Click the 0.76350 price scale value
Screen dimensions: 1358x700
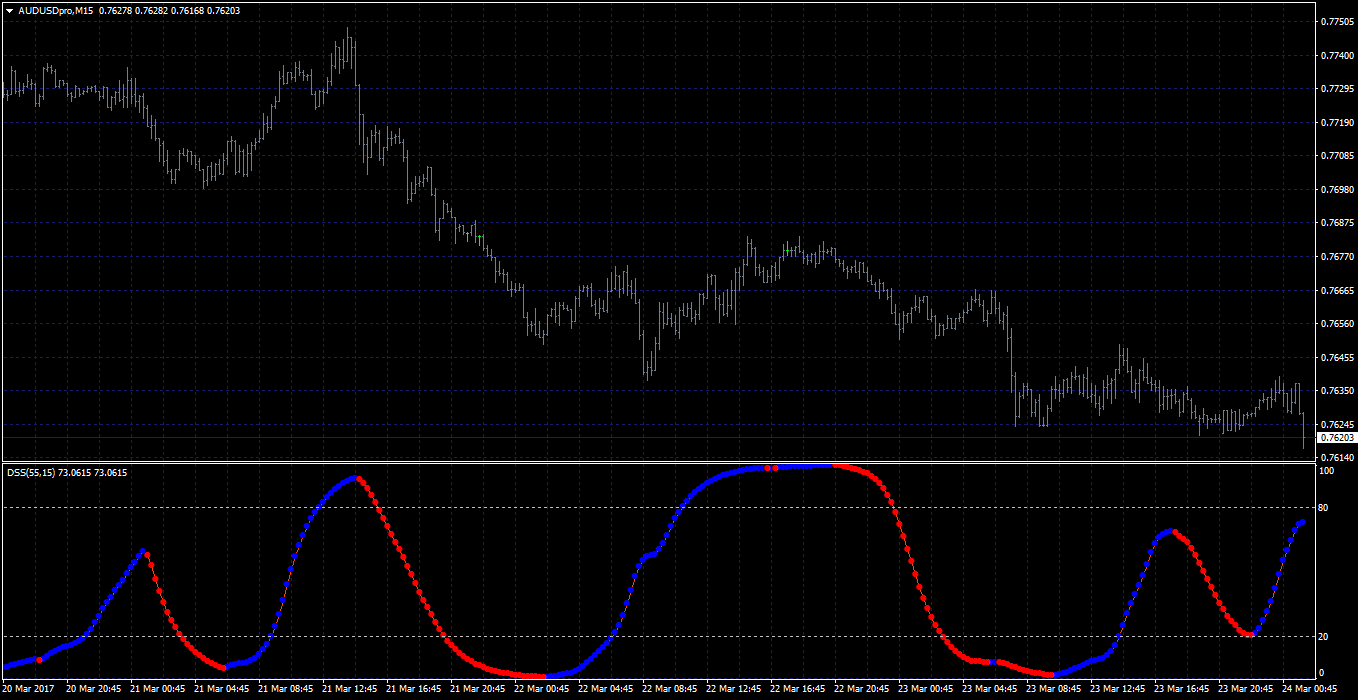[x=1337, y=391]
